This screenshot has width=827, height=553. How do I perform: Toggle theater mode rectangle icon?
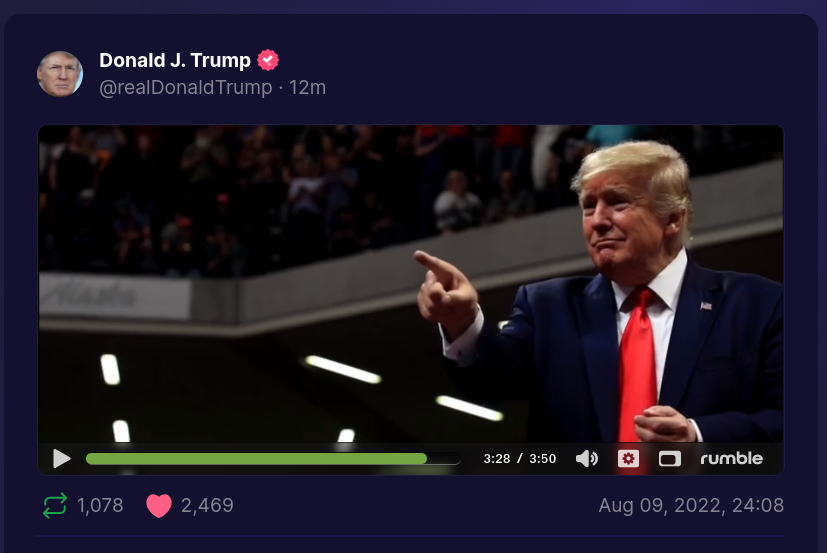pyautogui.click(x=670, y=459)
